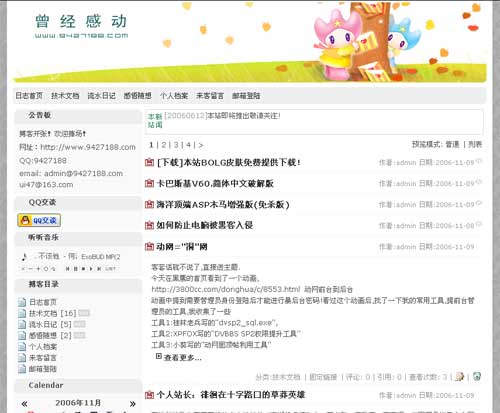This screenshot has height=413, width=500.
Task: Stop the music player
Action: pyautogui.click(x=83, y=269)
